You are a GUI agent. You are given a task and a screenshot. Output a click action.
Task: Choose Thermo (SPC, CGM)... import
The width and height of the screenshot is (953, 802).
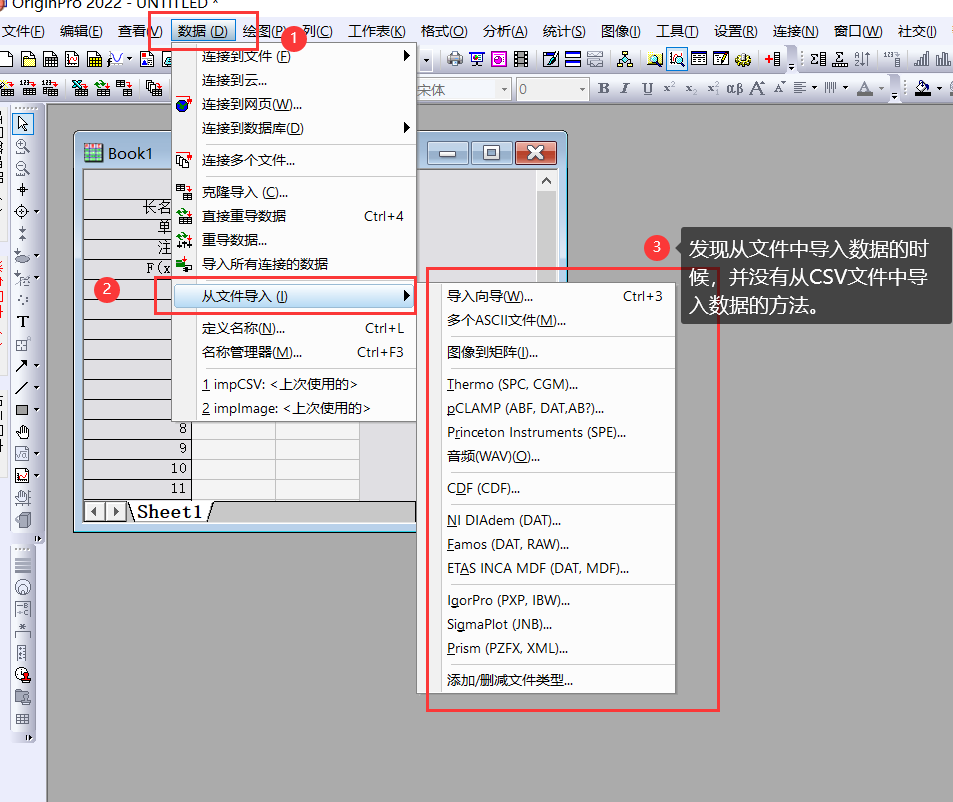tap(546, 385)
